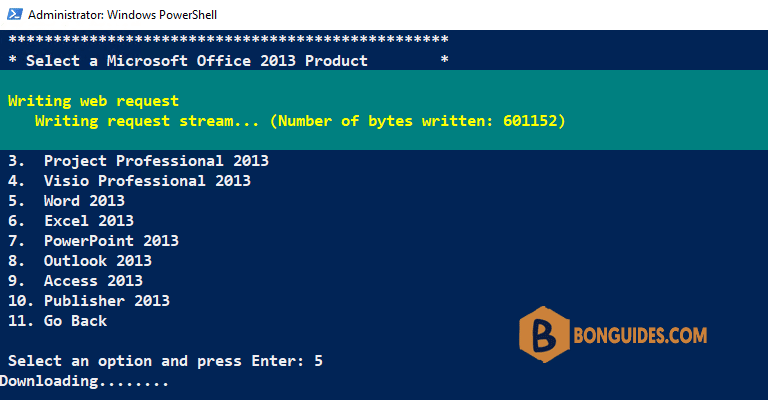The height and width of the screenshot is (400, 768).
Task: Click the Go Back option line
Action: 57,321
